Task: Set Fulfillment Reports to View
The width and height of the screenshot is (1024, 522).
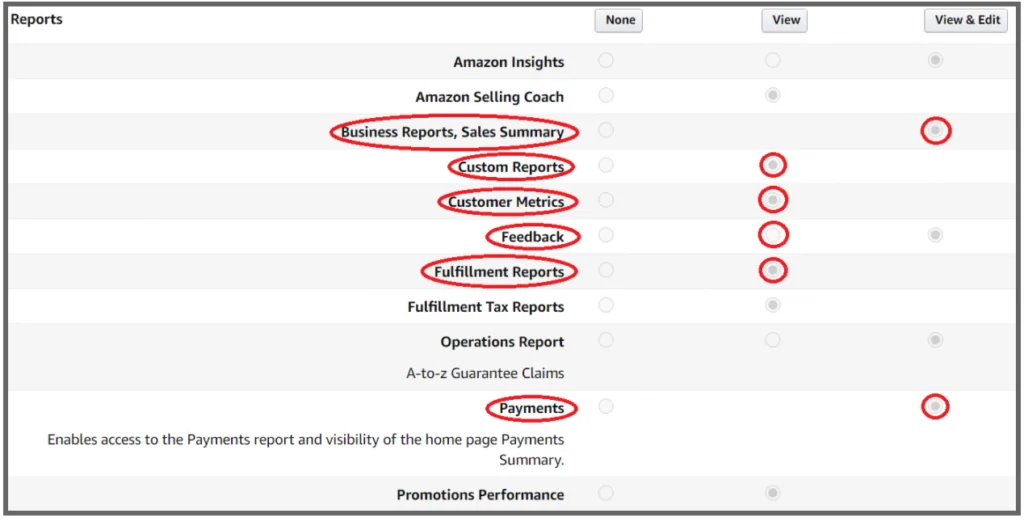Action: 773,270
